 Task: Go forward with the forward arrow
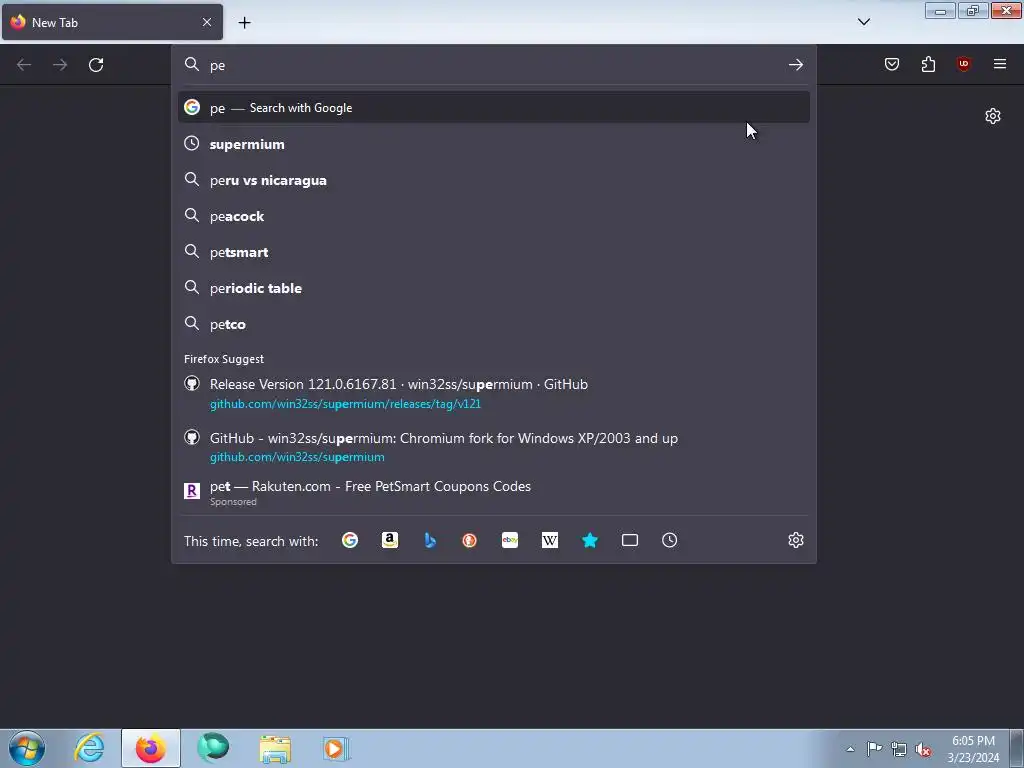(60, 65)
